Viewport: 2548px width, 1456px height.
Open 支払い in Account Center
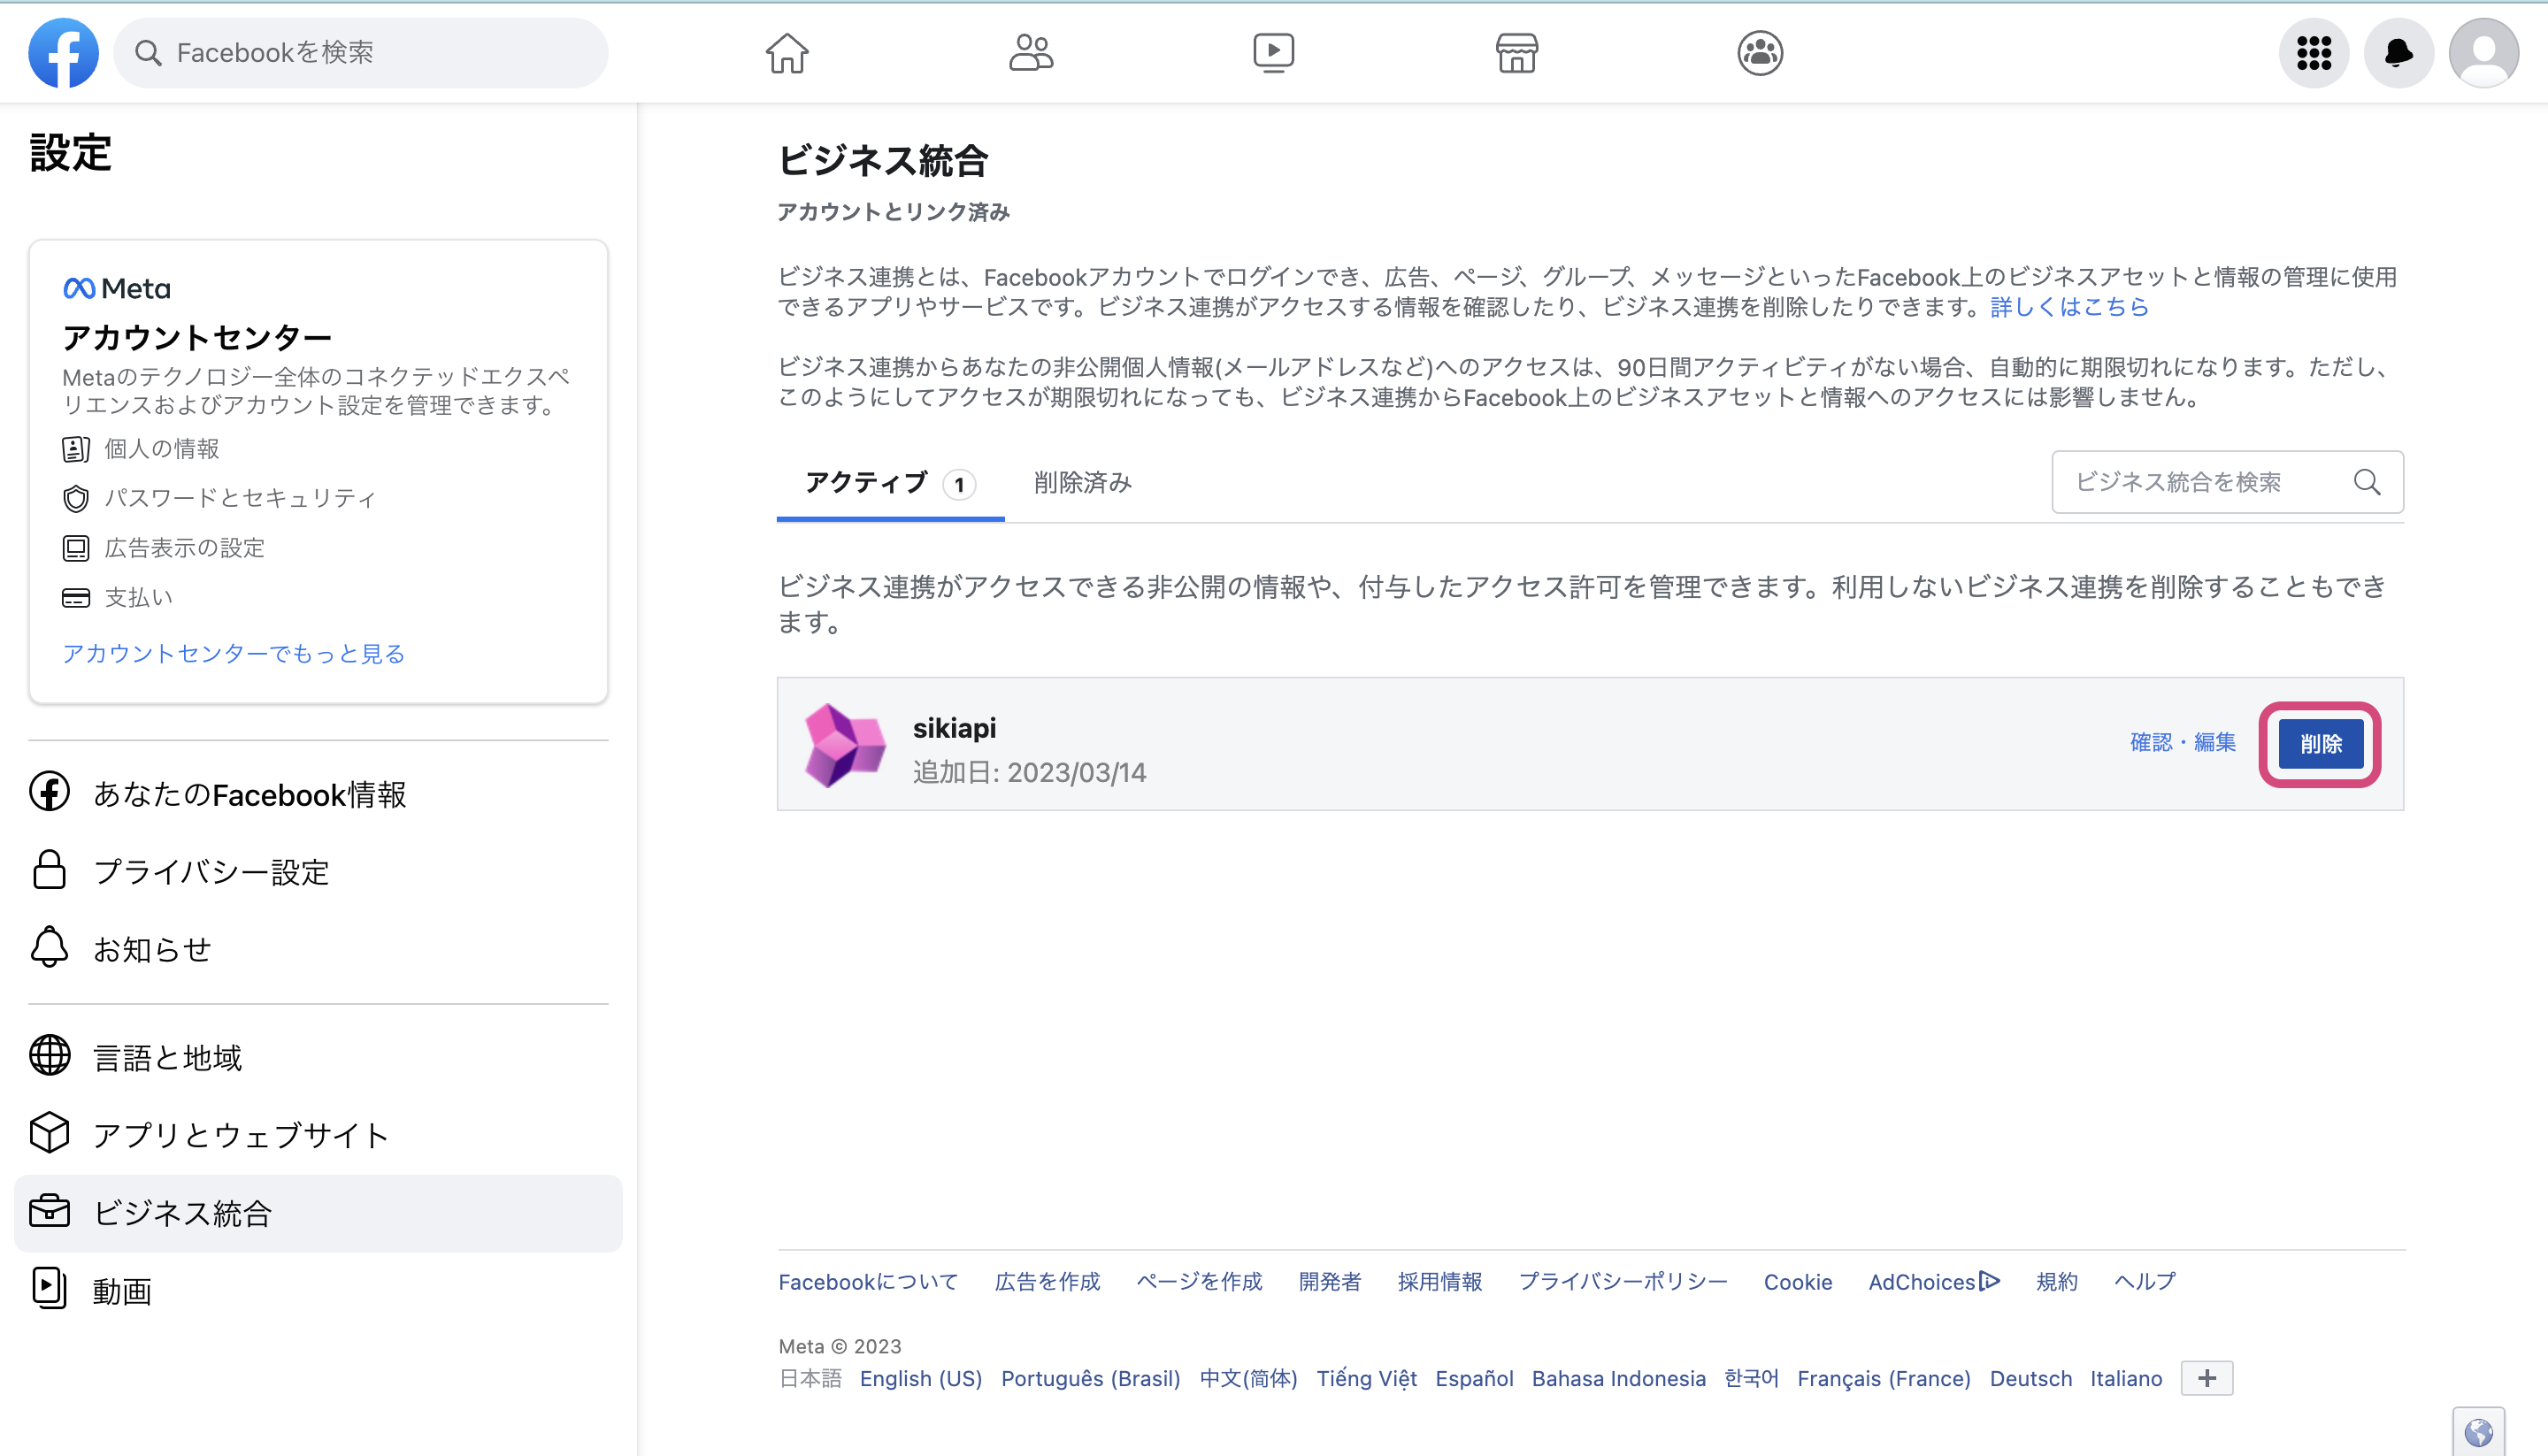click(118, 598)
